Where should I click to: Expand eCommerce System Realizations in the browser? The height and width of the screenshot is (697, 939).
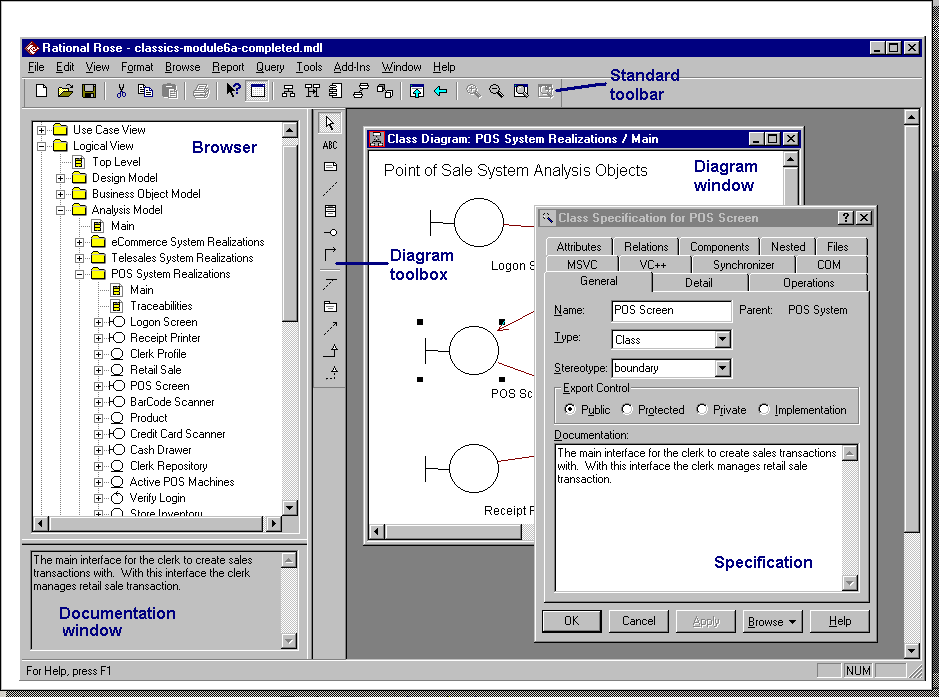pyautogui.click(x=80, y=242)
